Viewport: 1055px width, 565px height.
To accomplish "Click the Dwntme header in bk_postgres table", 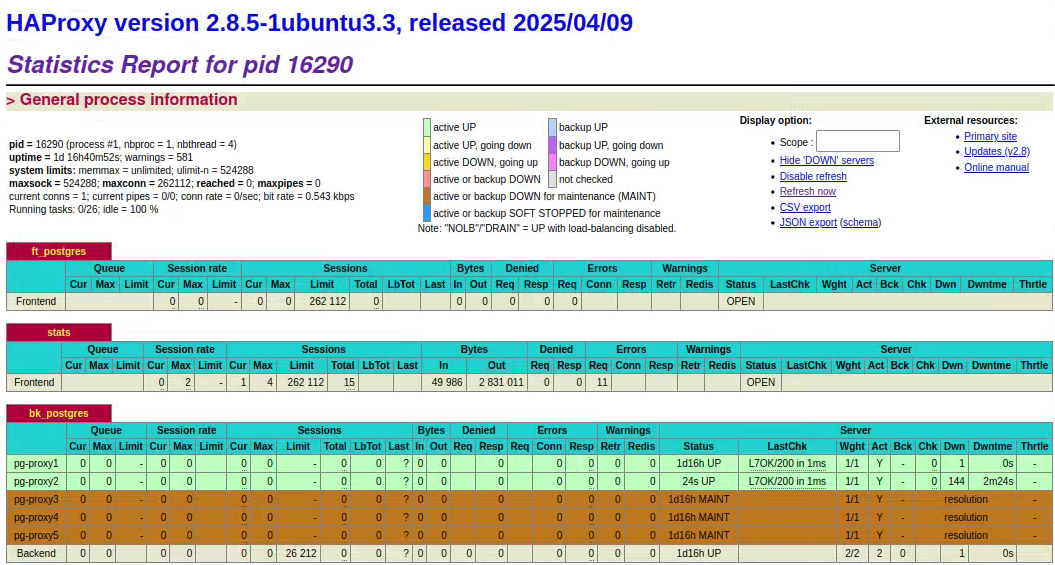I will pyautogui.click(x=992, y=446).
